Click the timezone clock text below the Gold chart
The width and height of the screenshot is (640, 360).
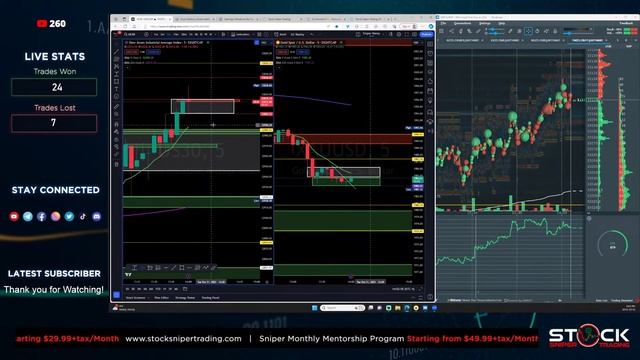tap(402, 289)
